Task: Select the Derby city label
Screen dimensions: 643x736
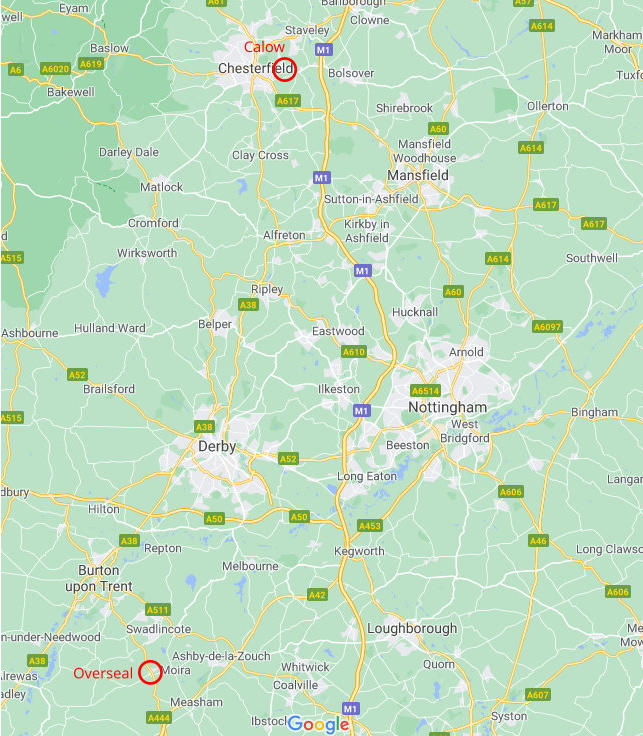Action: [x=217, y=446]
